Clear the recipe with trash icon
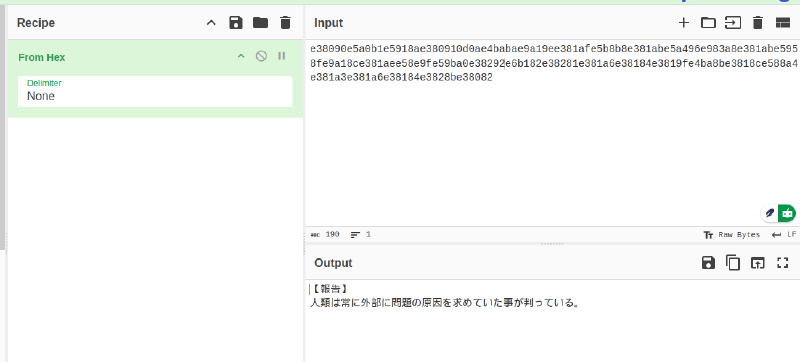800x362 pixels. click(286, 23)
